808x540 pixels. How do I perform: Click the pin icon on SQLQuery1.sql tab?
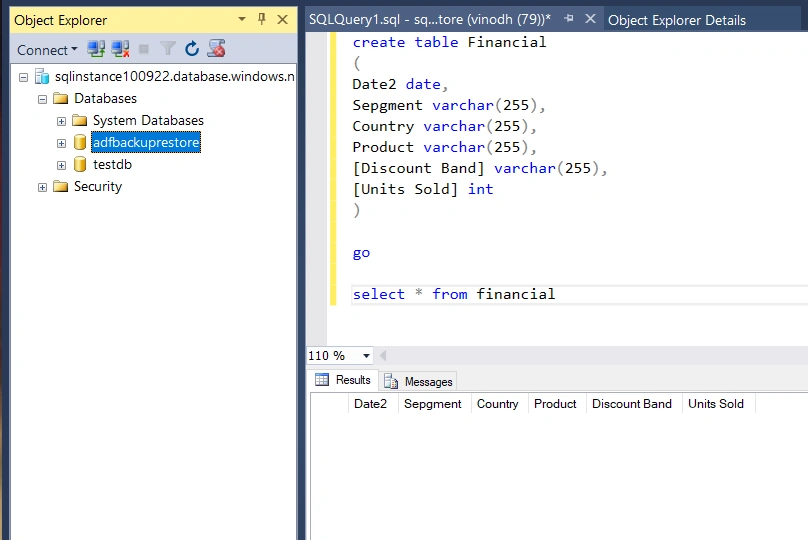coord(569,19)
